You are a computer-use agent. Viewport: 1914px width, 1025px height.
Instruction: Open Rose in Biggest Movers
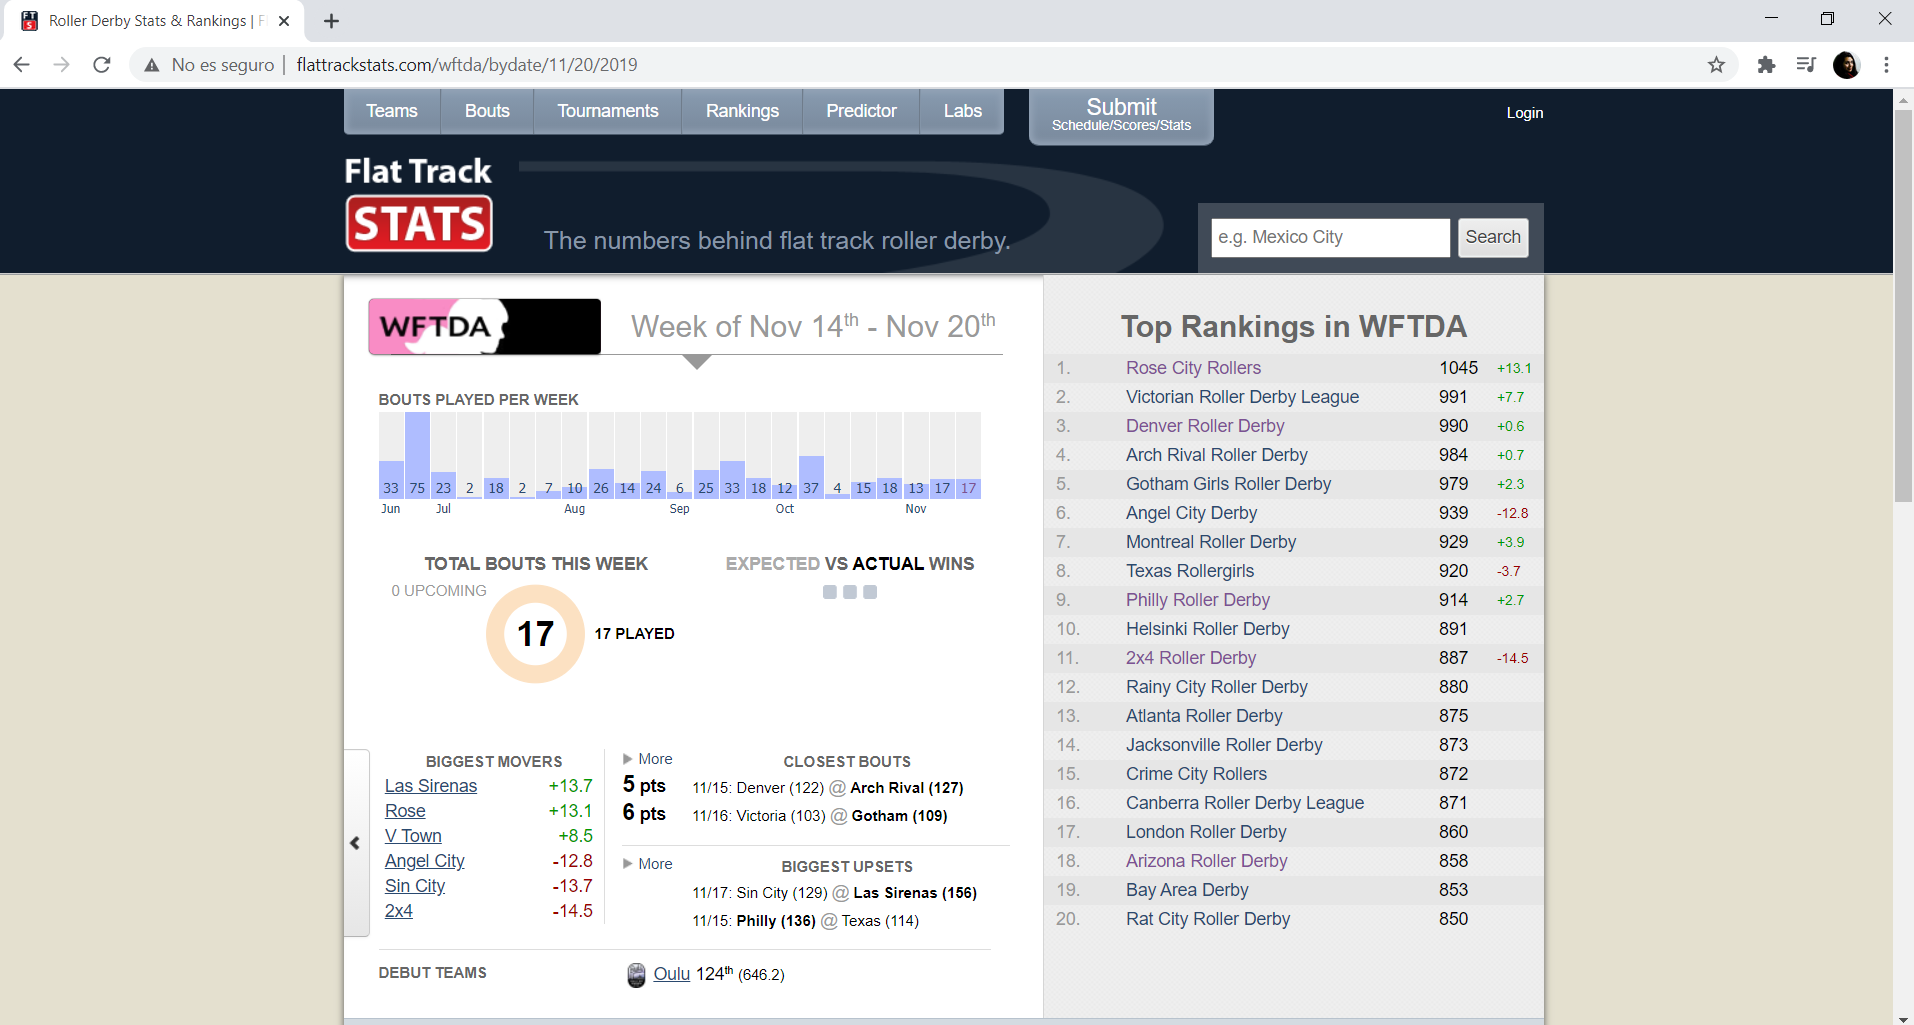[405, 811]
